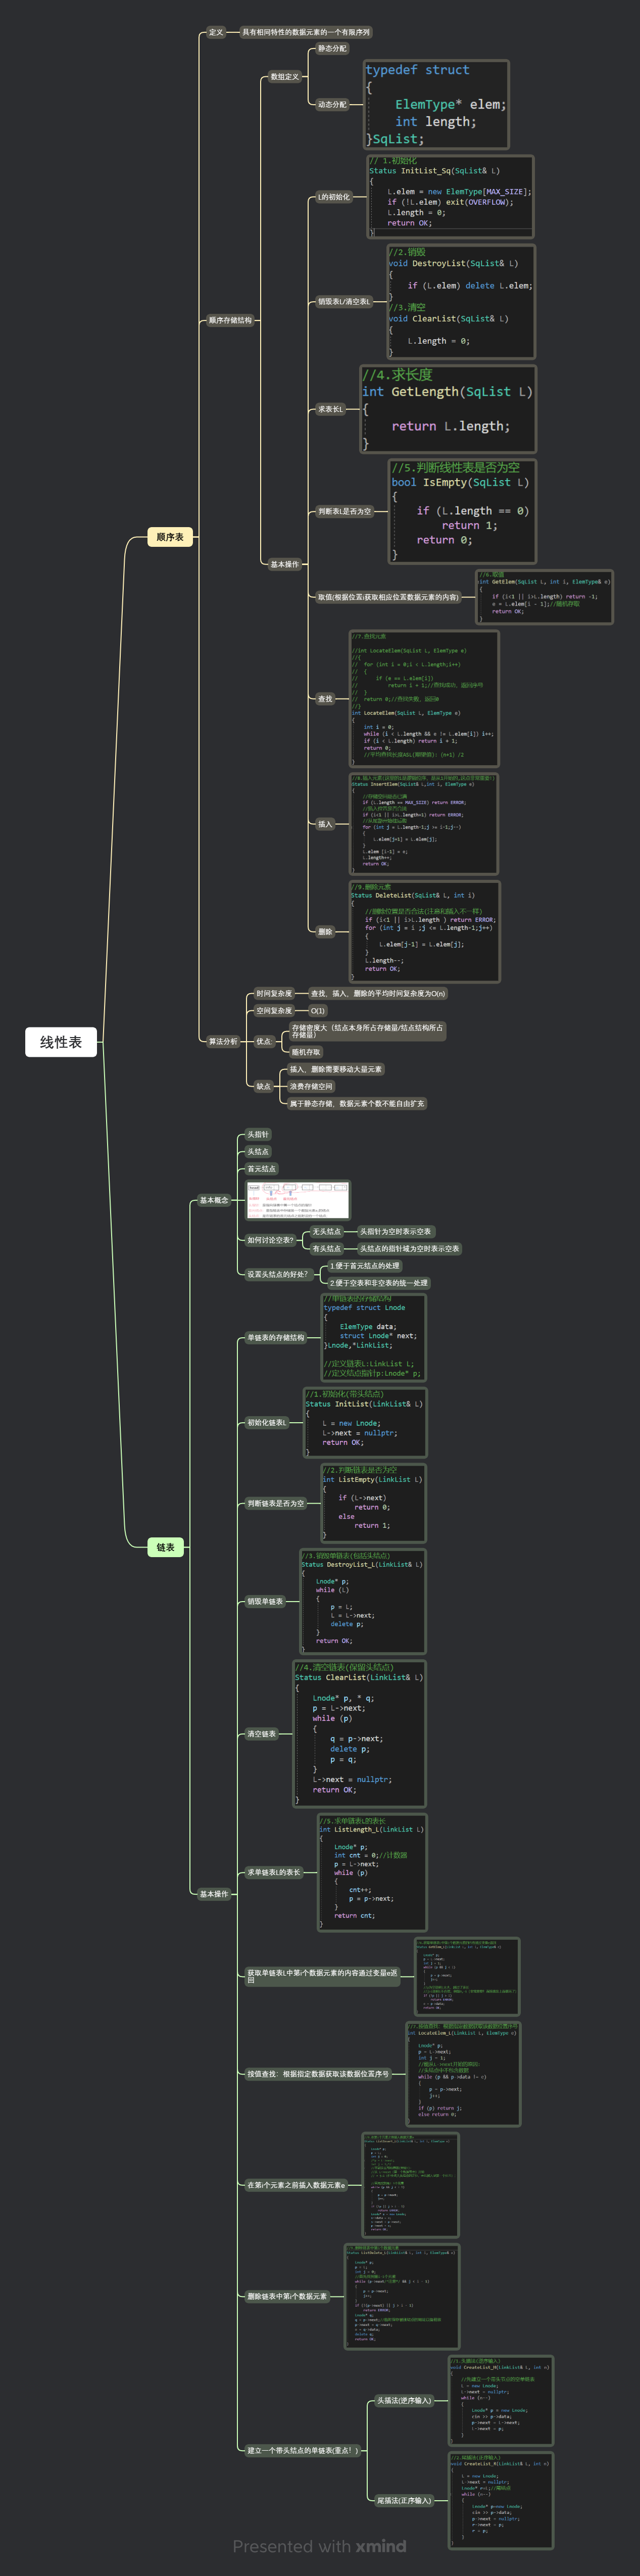Open the GetLength code image
The image size is (640, 2576).
tap(448, 409)
